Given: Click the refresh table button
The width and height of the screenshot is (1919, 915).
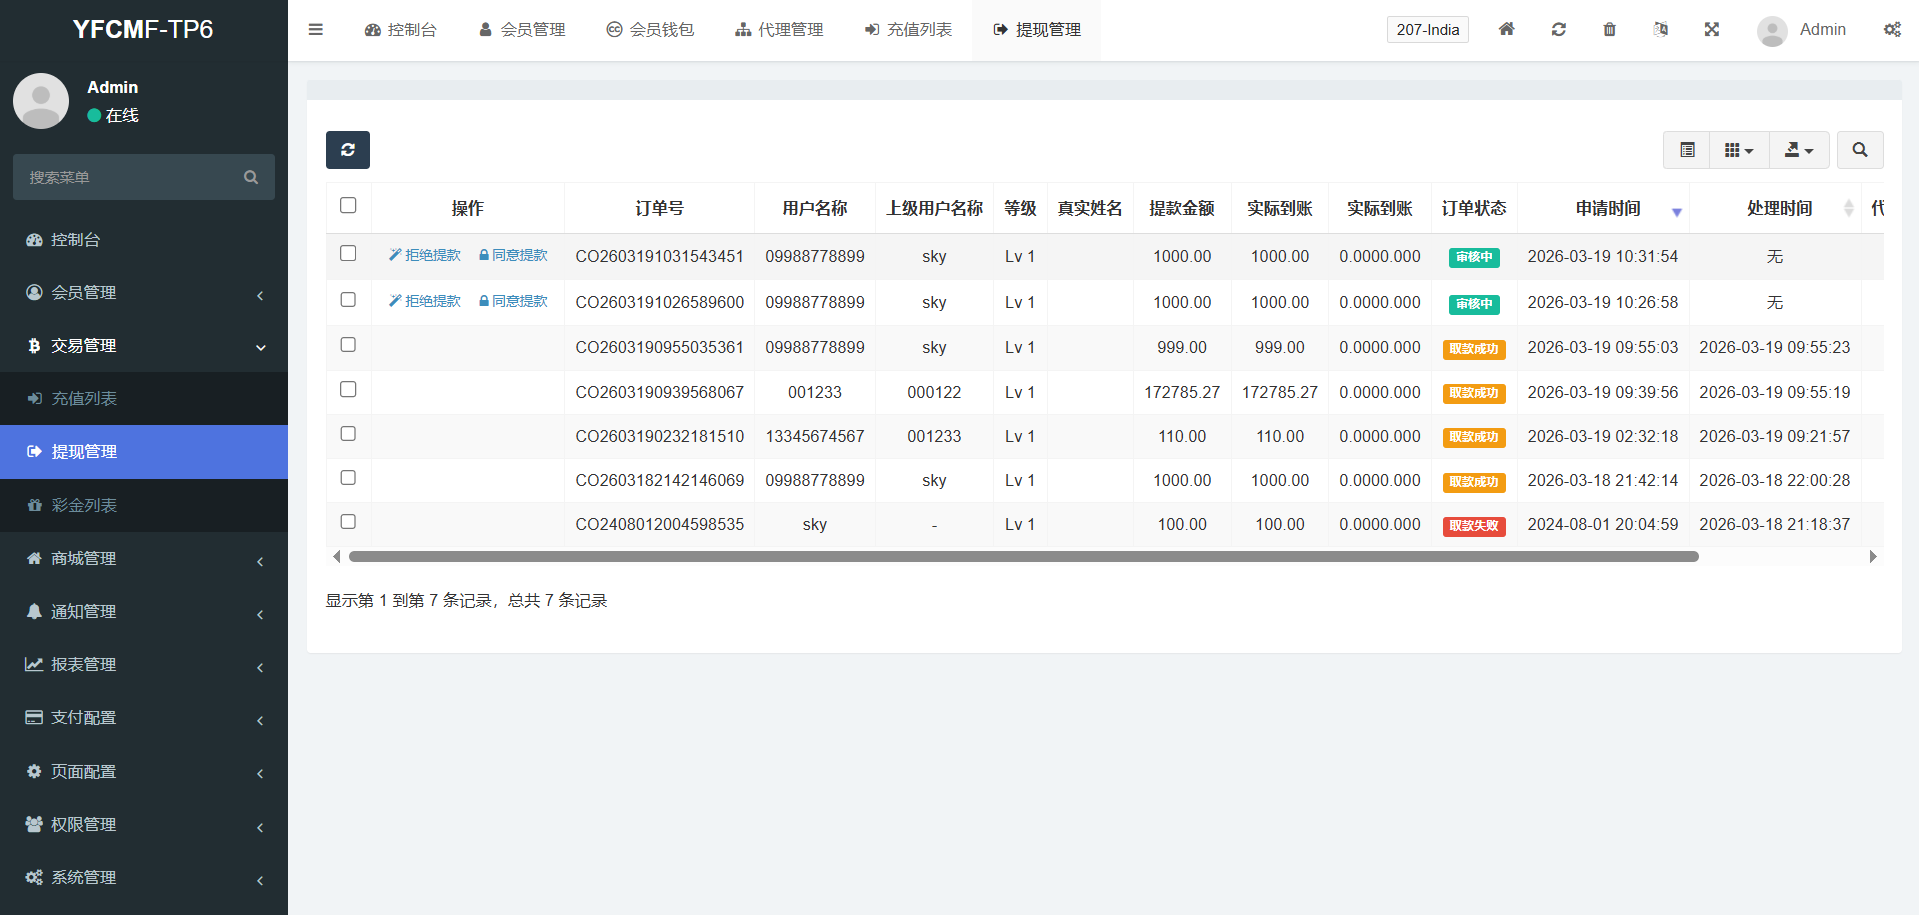Looking at the screenshot, I should click(x=347, y=150).
